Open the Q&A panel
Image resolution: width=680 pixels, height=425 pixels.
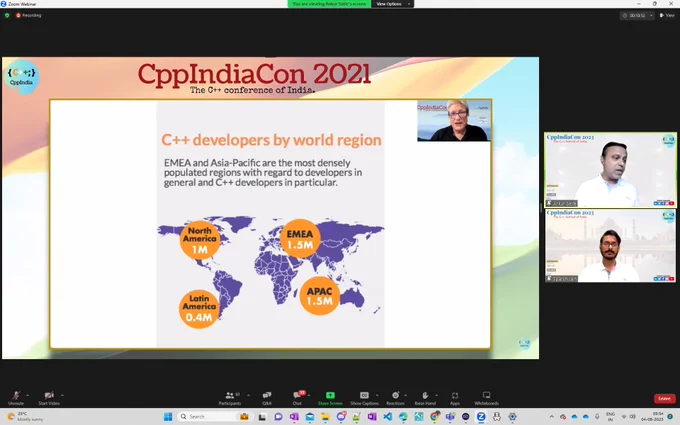coord(267,397)
